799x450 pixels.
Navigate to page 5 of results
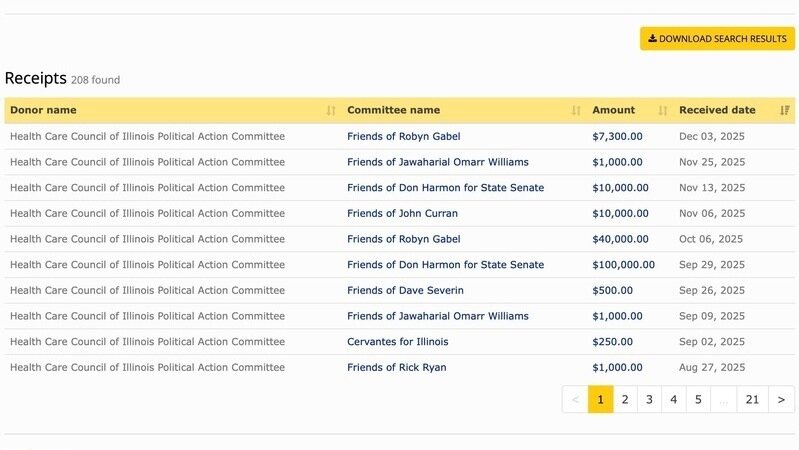[x=698, y=400]
